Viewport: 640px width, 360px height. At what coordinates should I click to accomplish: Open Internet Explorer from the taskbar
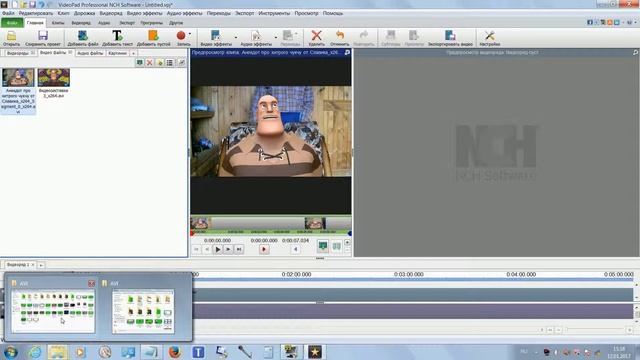tap(35, 351)
